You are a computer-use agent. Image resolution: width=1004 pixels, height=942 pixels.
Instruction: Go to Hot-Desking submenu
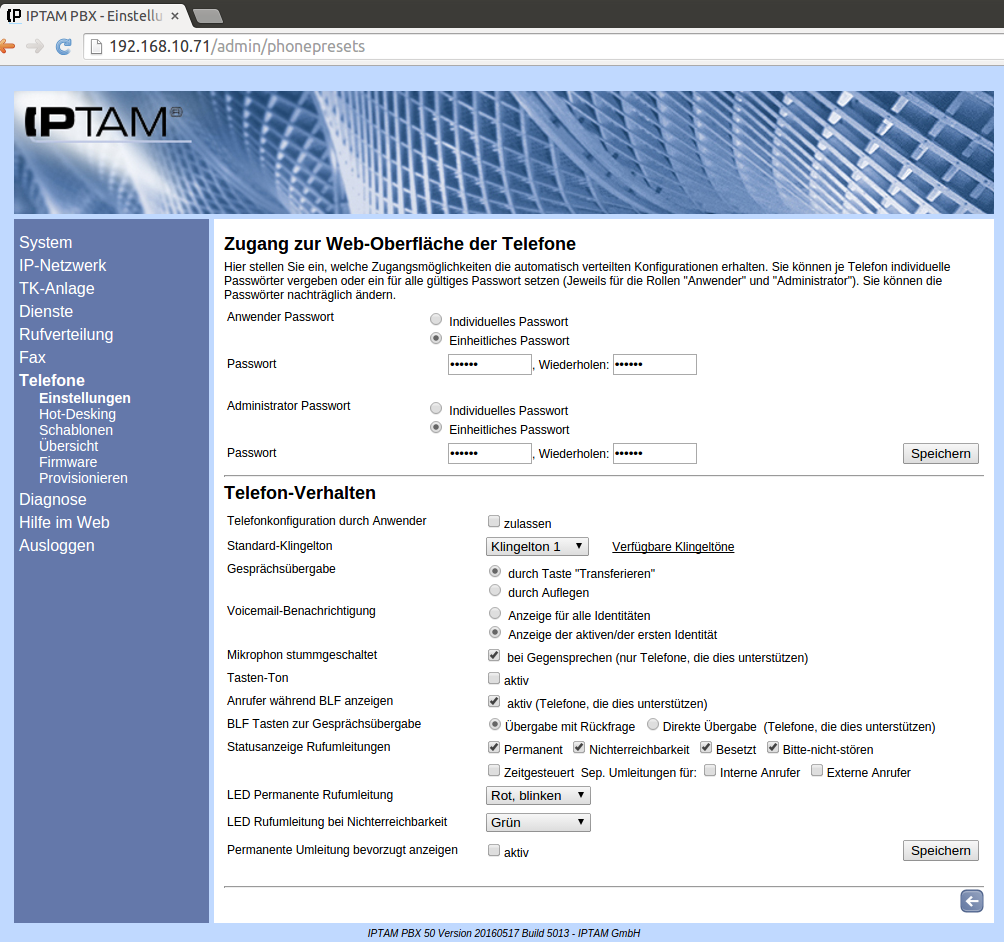pos(77,414)
